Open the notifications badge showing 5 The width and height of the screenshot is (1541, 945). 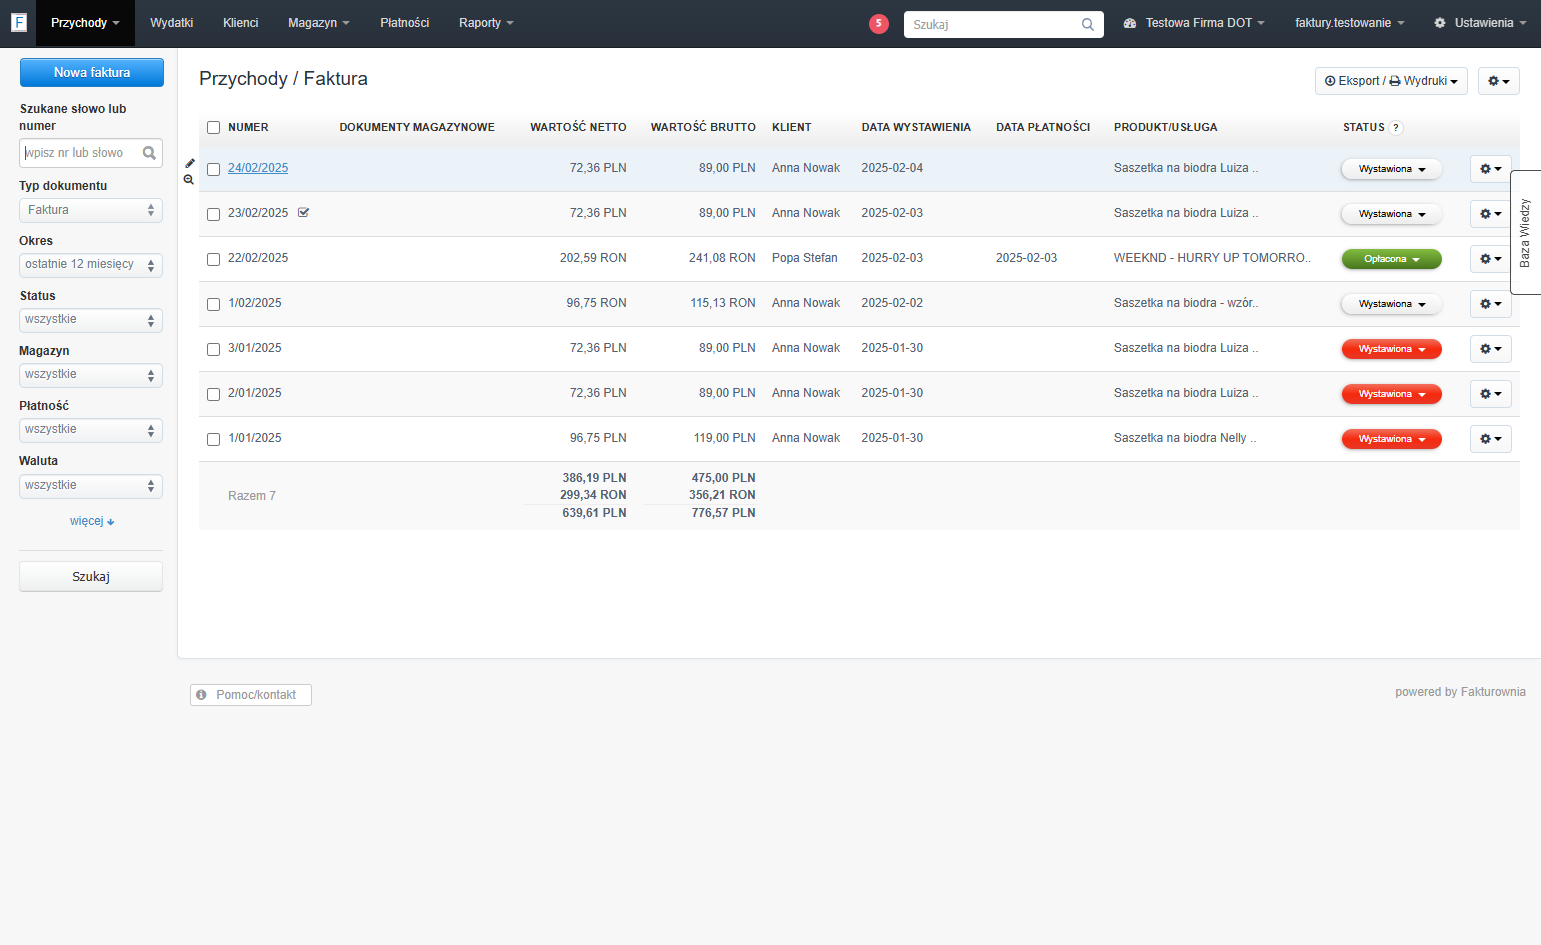click(x=879, y=24)
